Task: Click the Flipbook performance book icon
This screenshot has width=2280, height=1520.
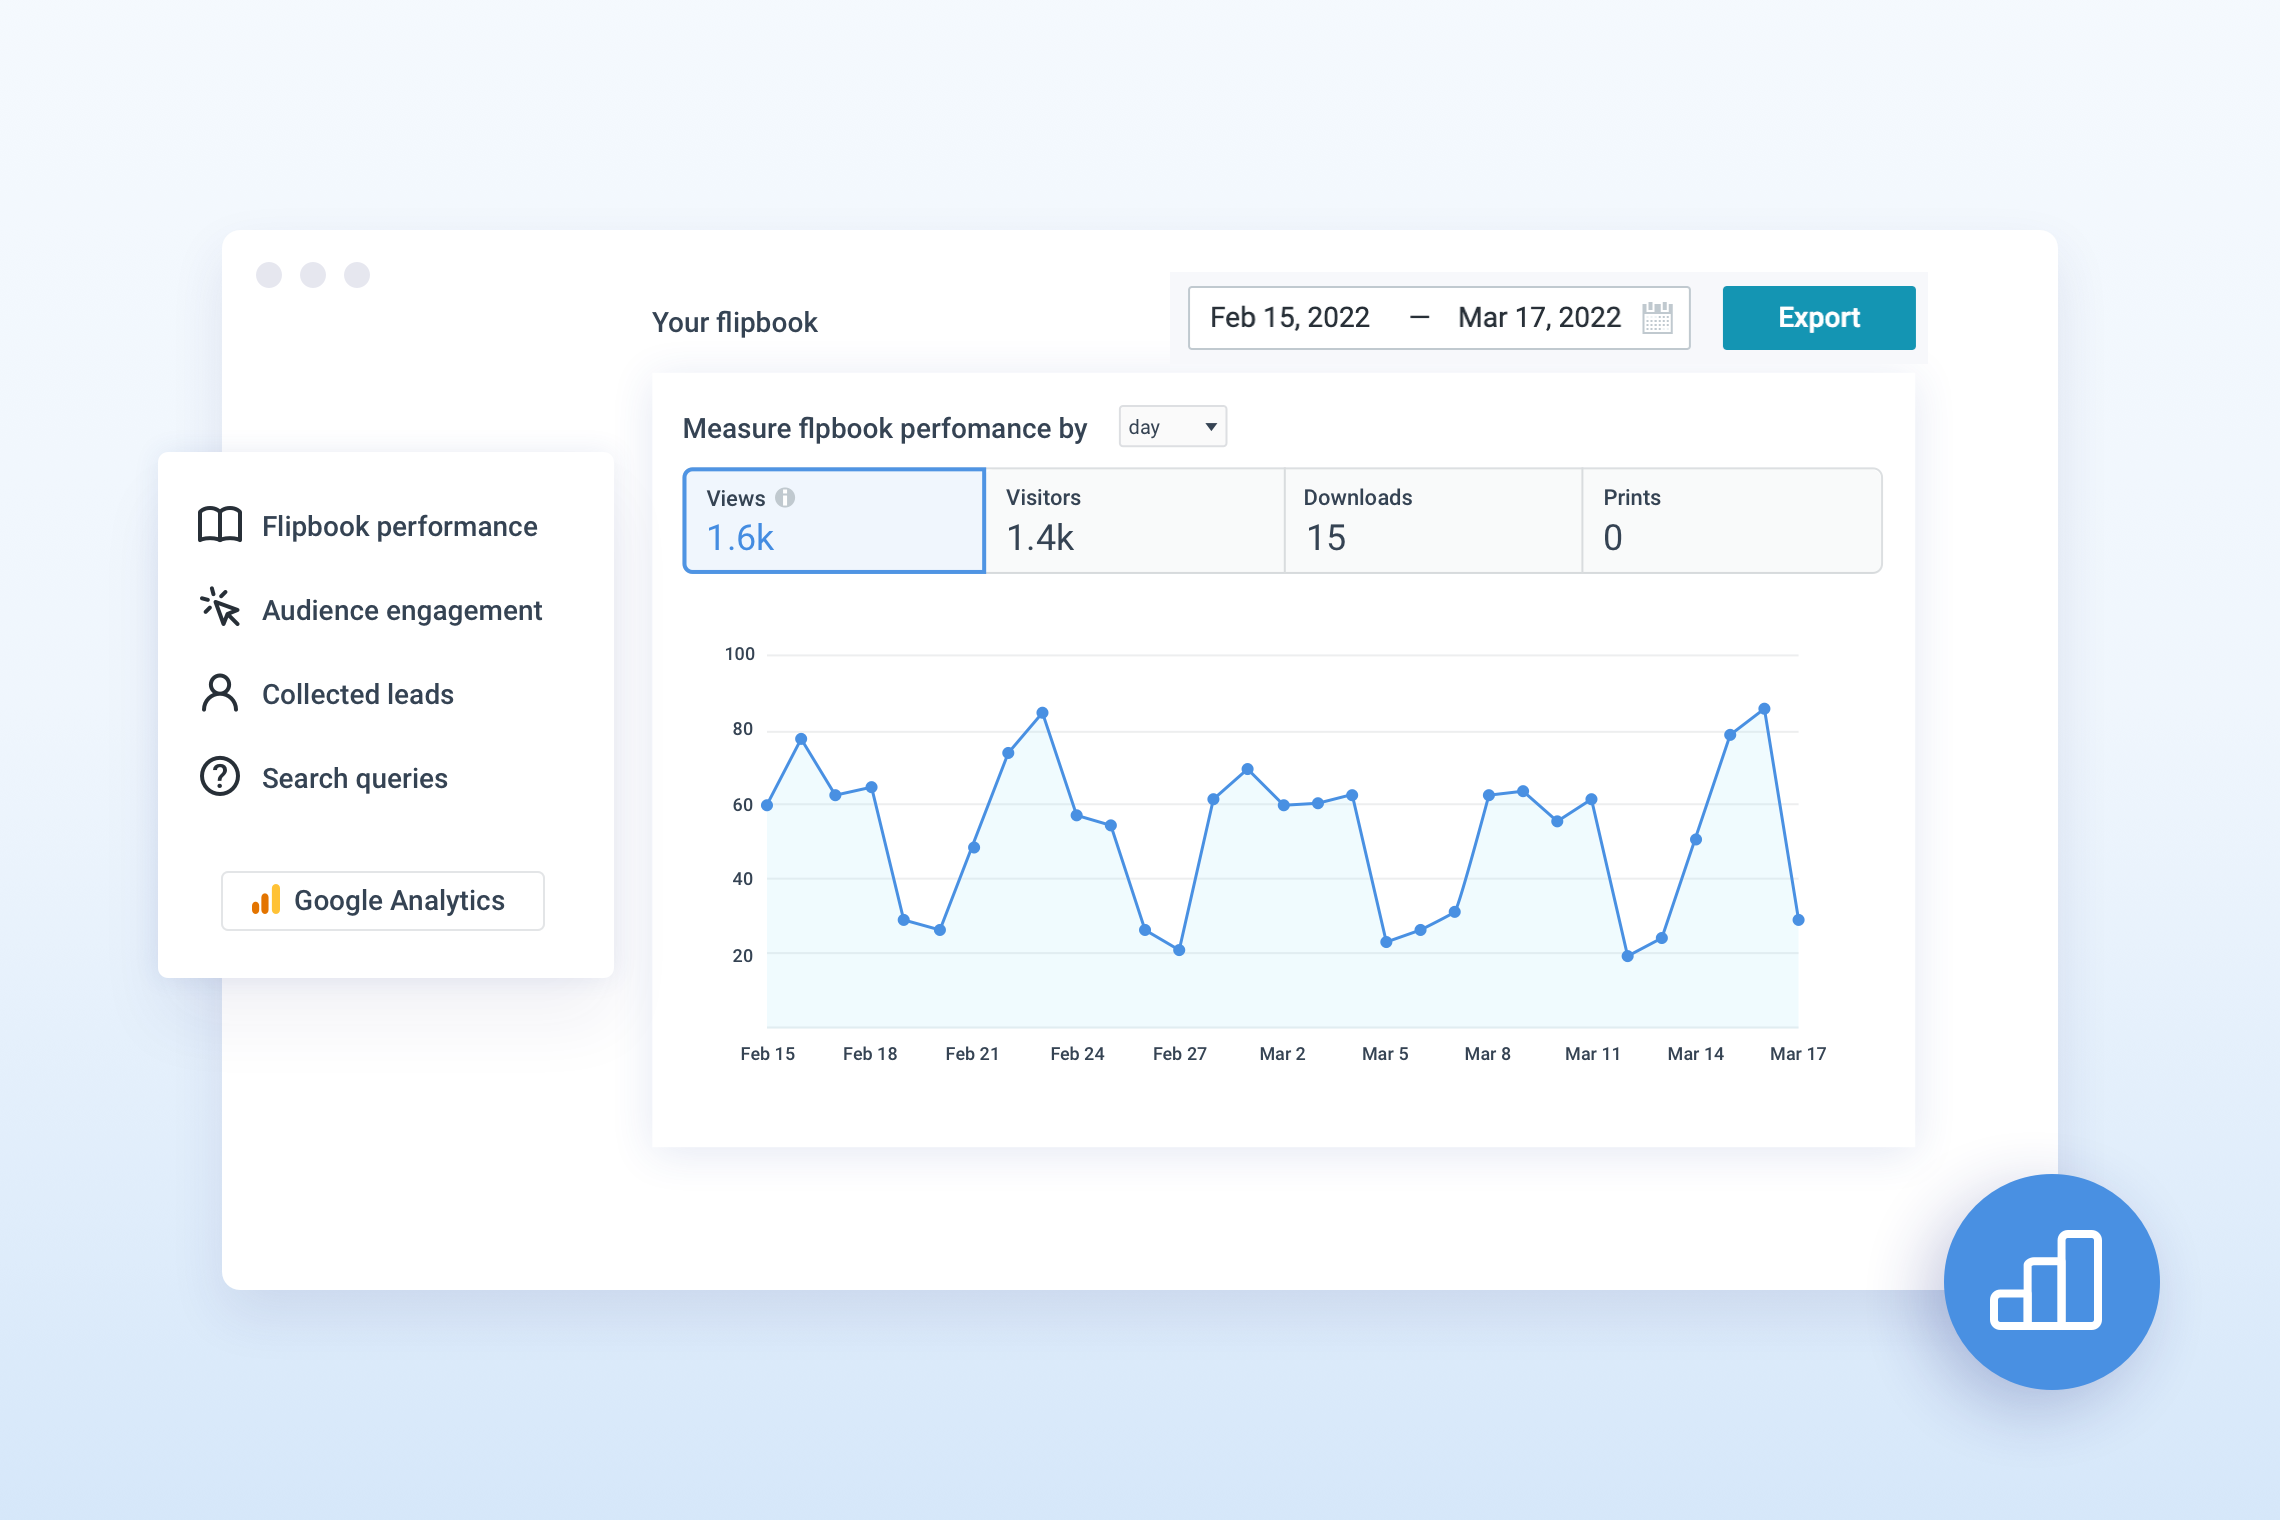Action: pos(219,524)
